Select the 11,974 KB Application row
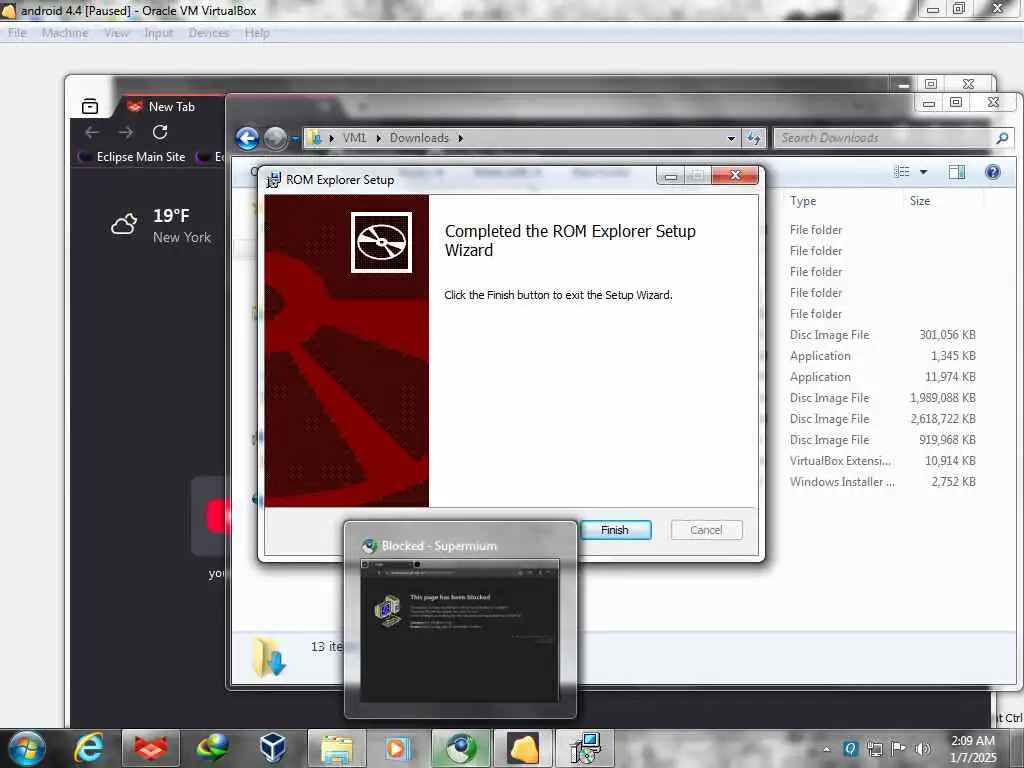Image resolution: width=1024 pixels, height=768 pixels. click(882, 377)
